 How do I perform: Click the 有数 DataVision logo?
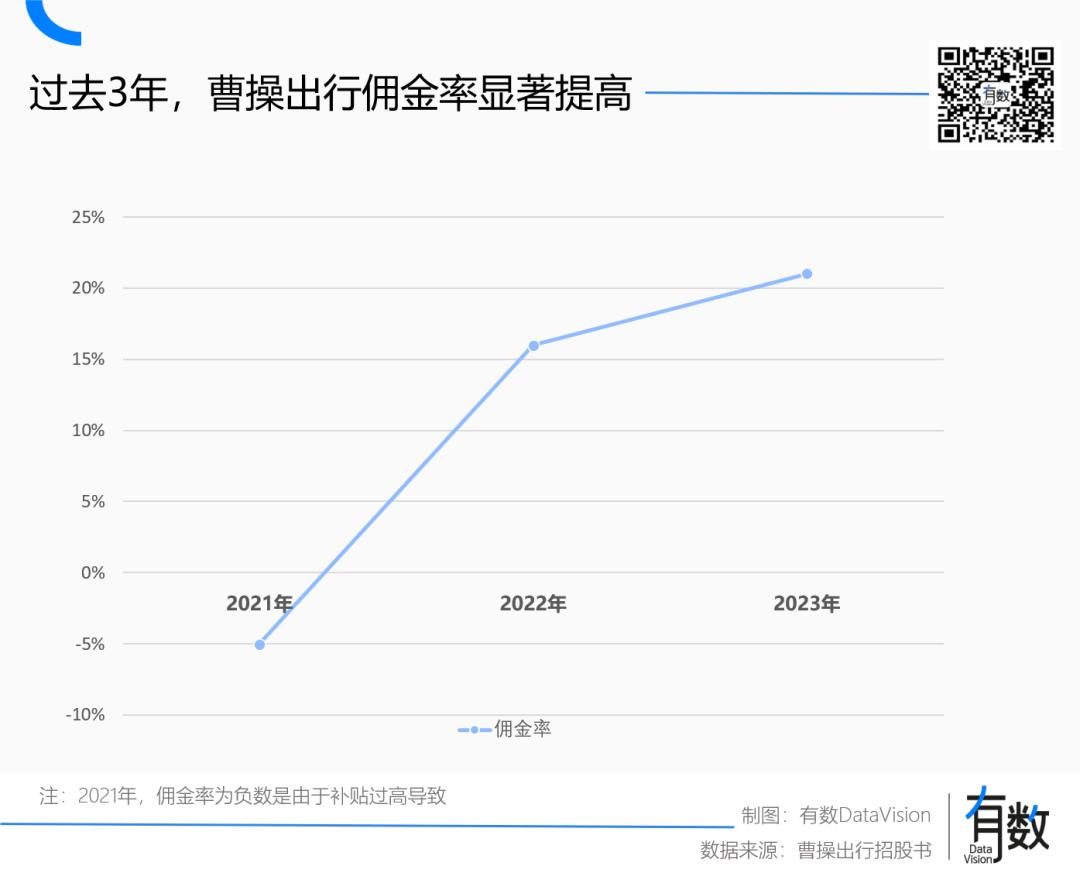coord(1006,825)
